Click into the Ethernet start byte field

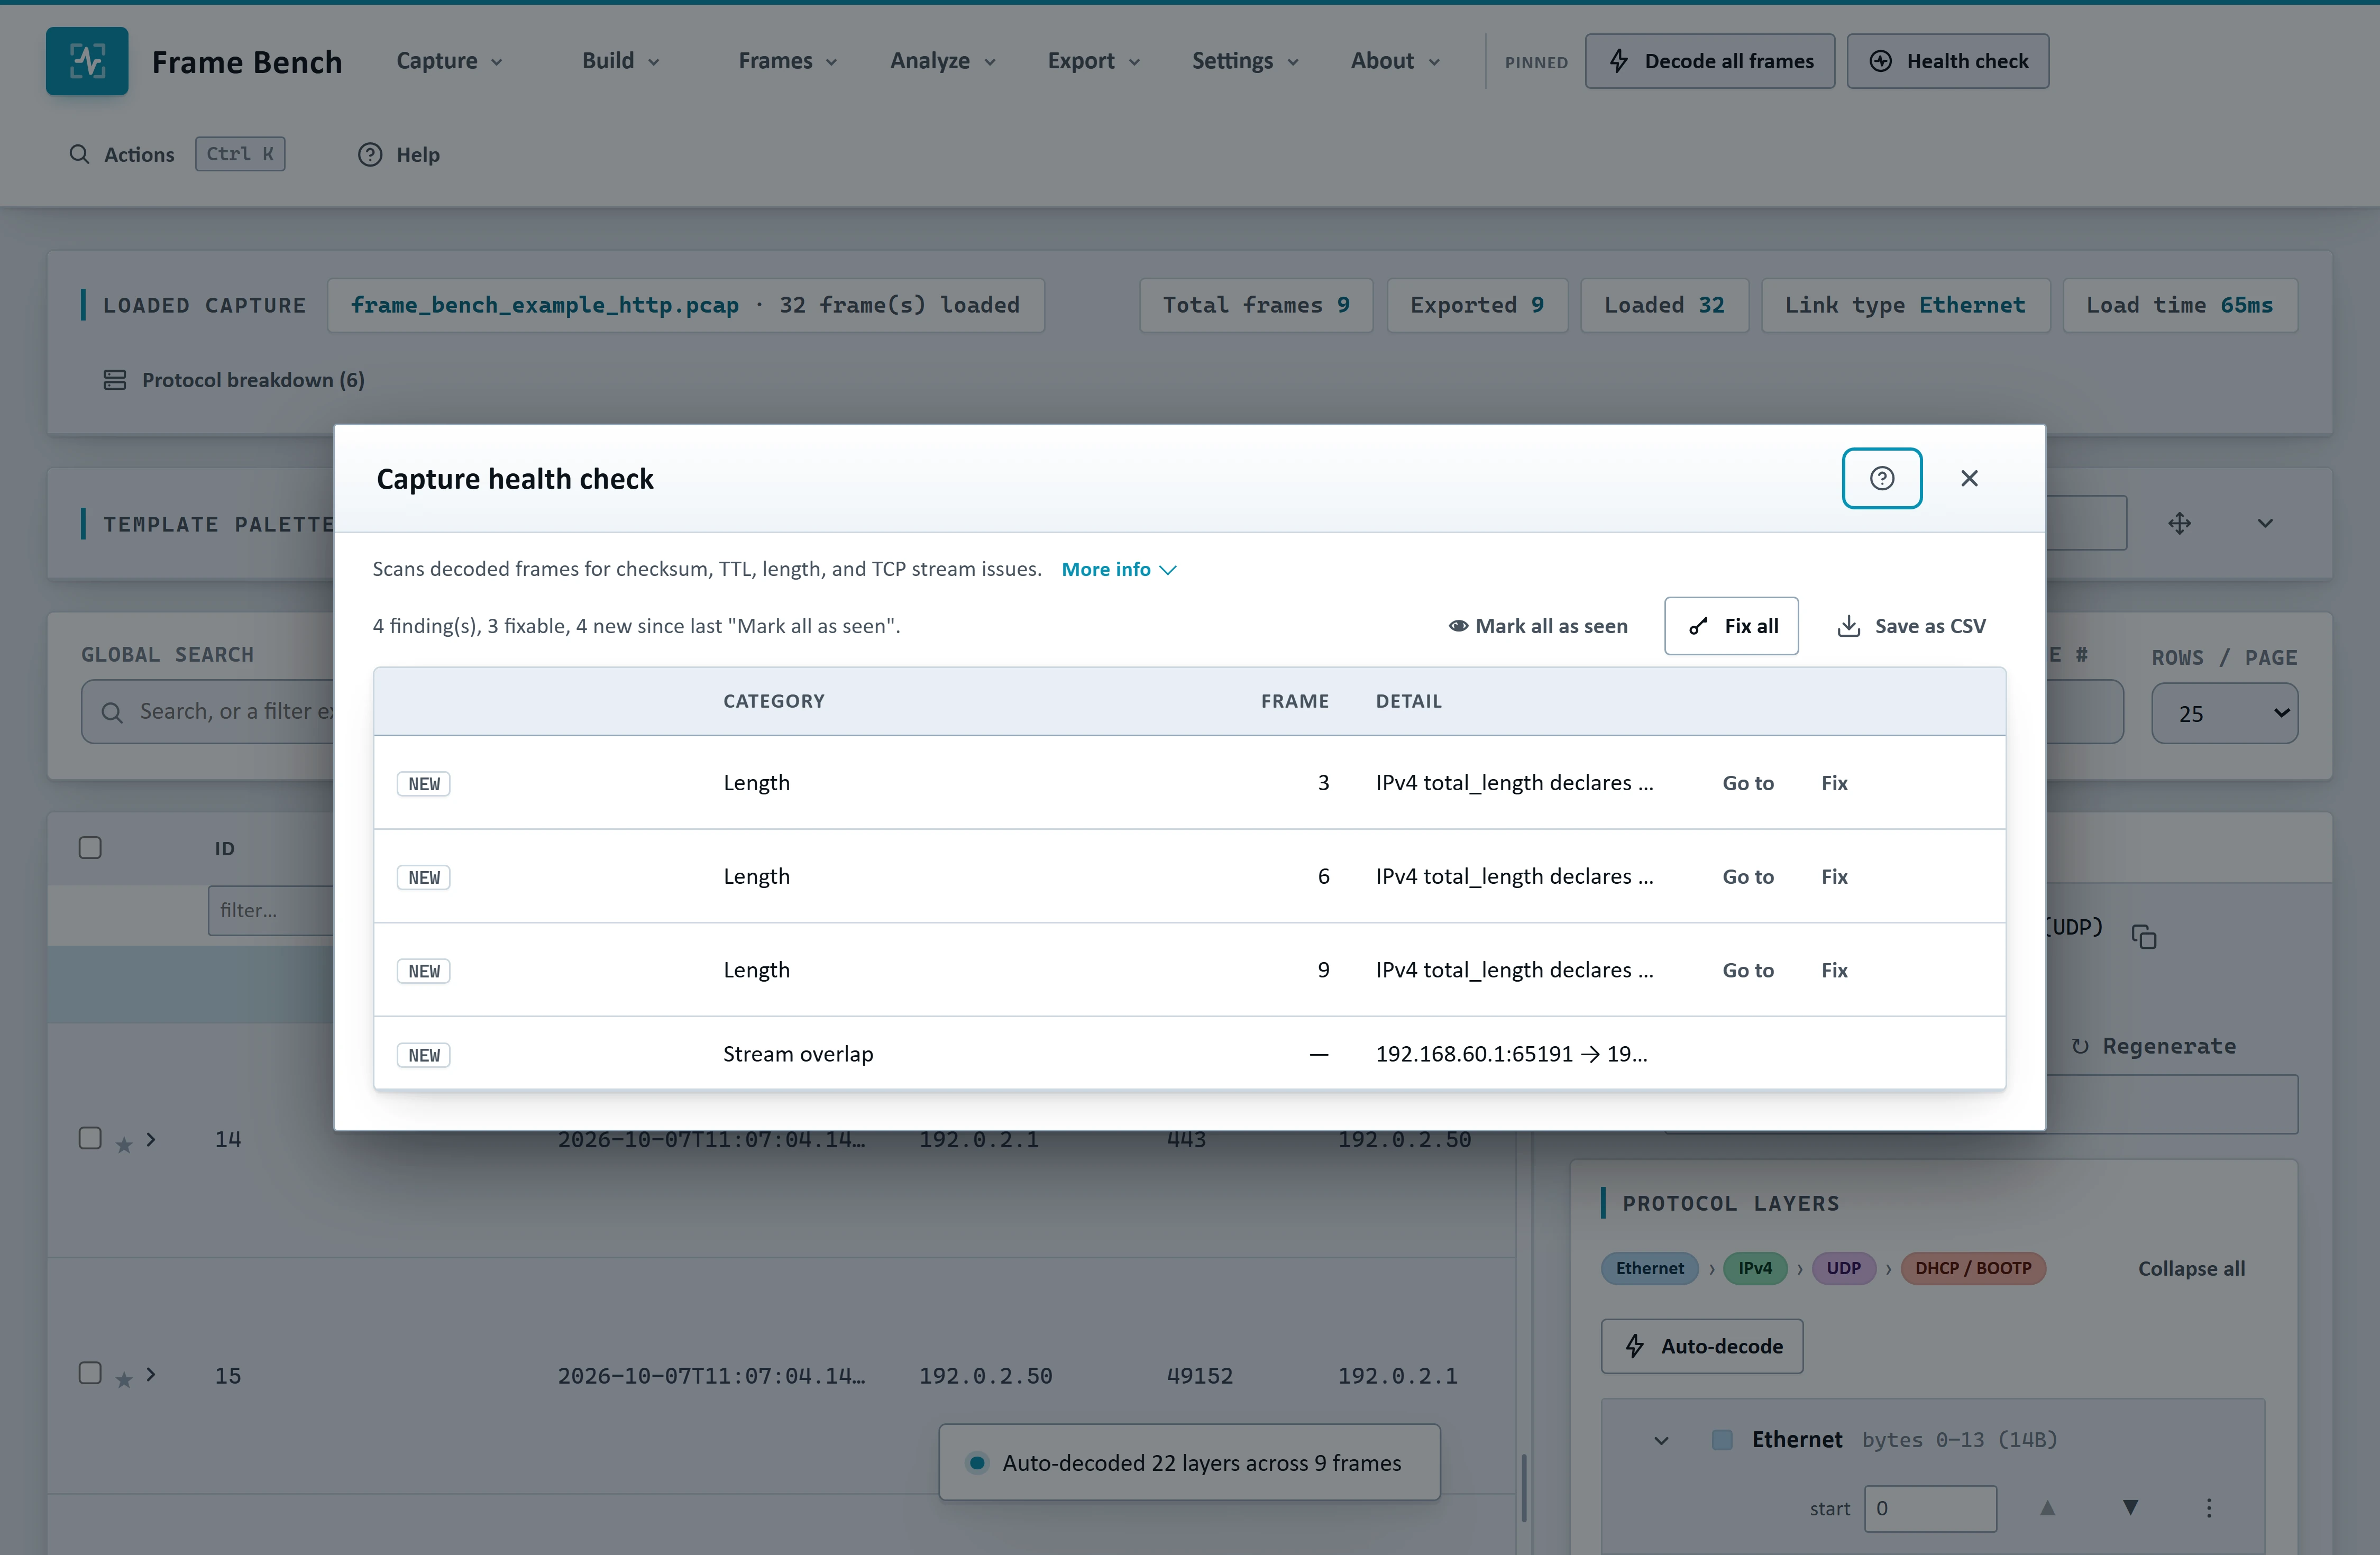tap(1930, 1508)
